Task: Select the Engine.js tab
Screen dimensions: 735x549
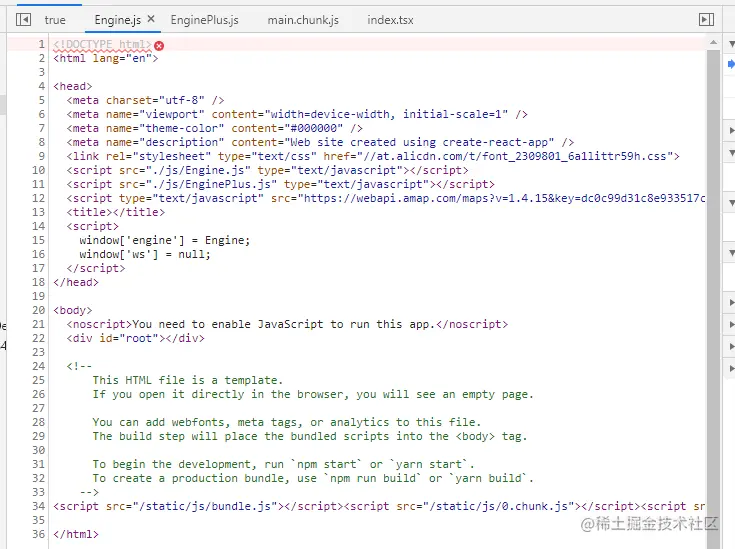Action: coord(118,20)
